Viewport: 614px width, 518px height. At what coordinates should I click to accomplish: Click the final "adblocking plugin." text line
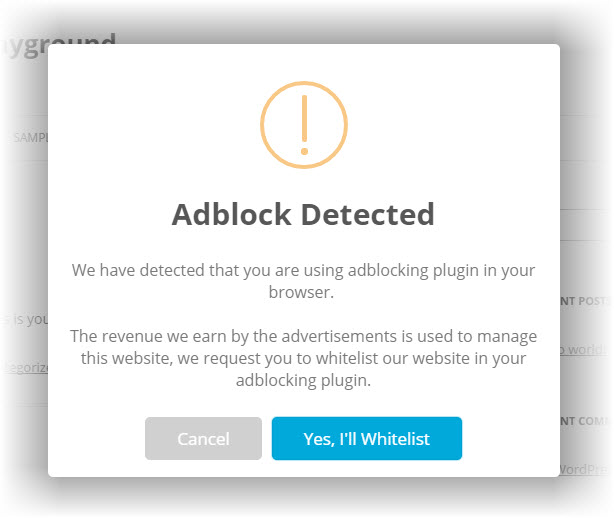tap(303, 380)
